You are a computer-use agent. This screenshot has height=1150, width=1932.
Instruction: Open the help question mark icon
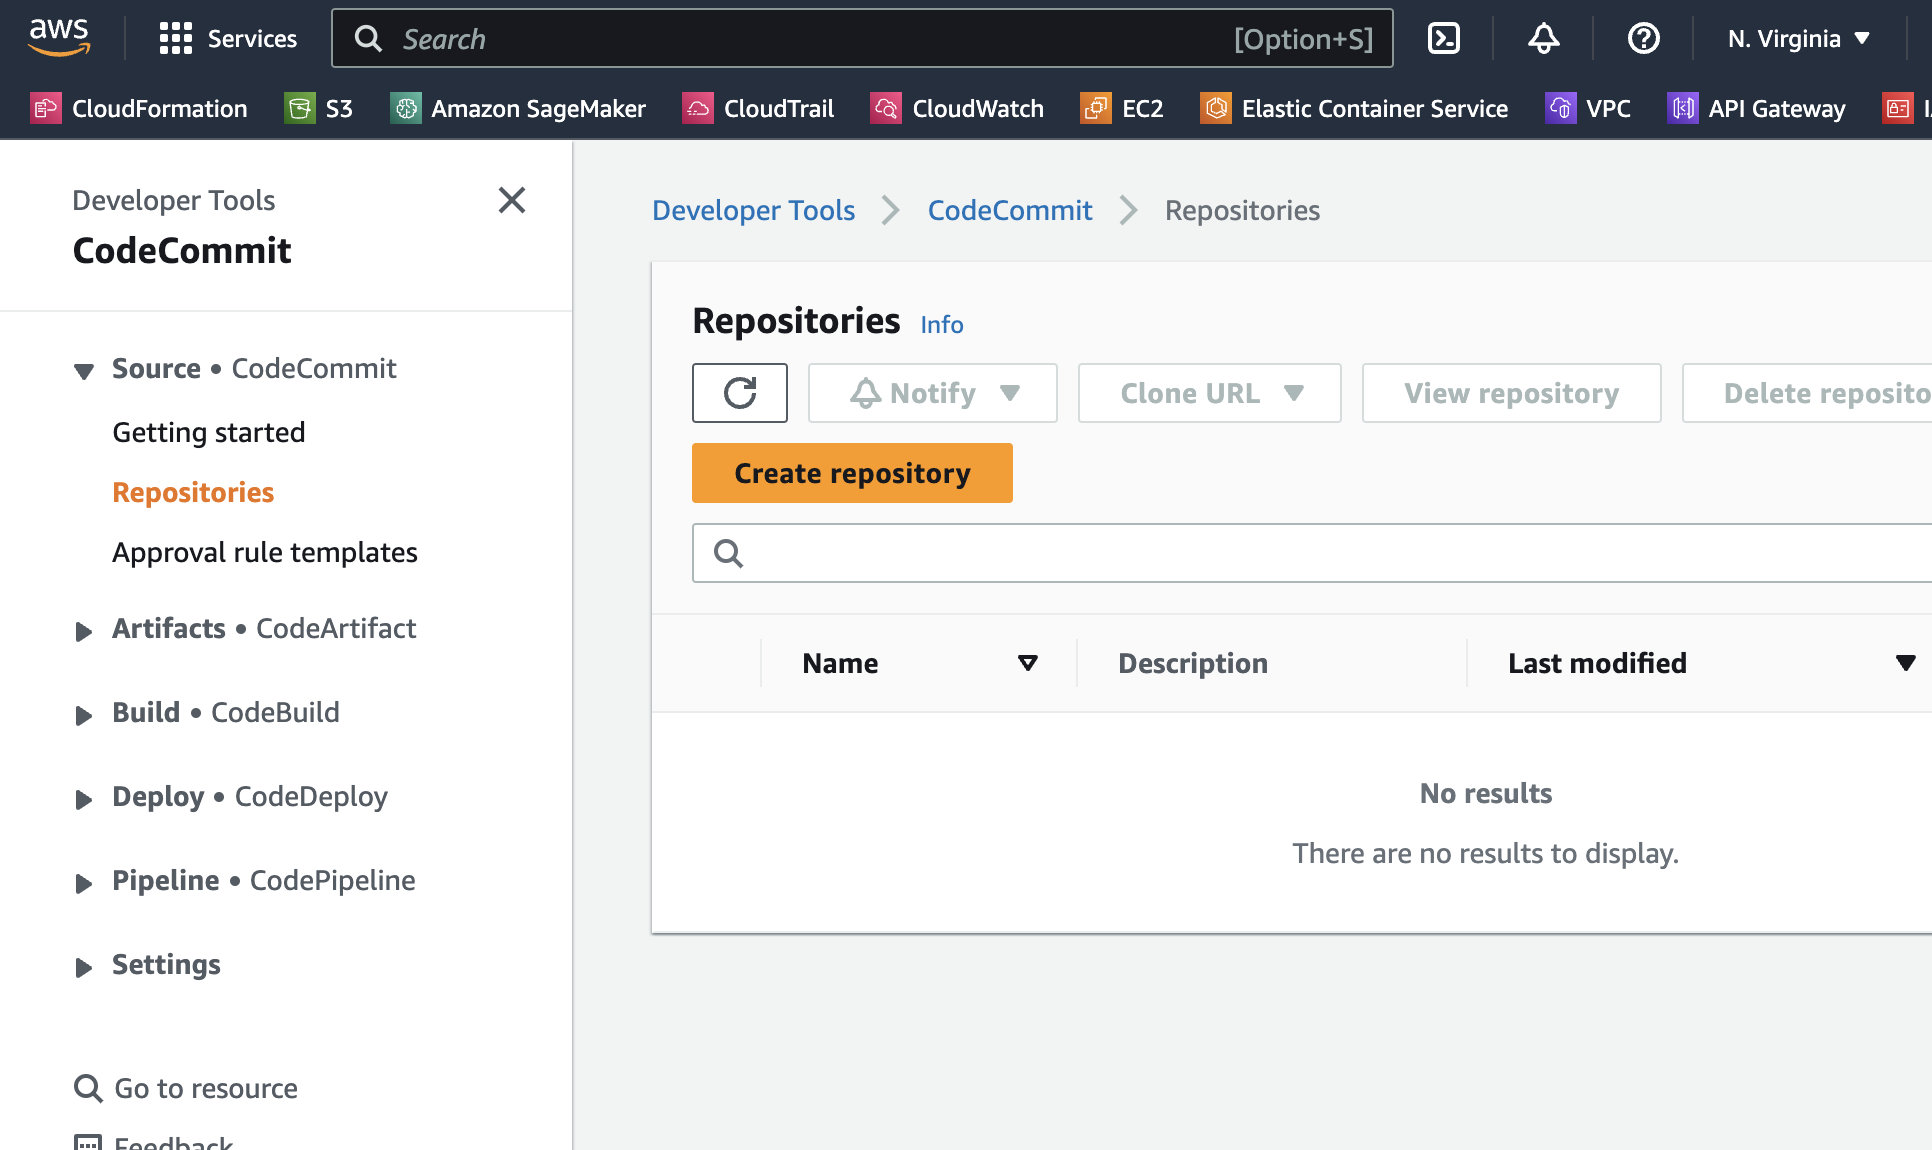tap(1644, 39)
